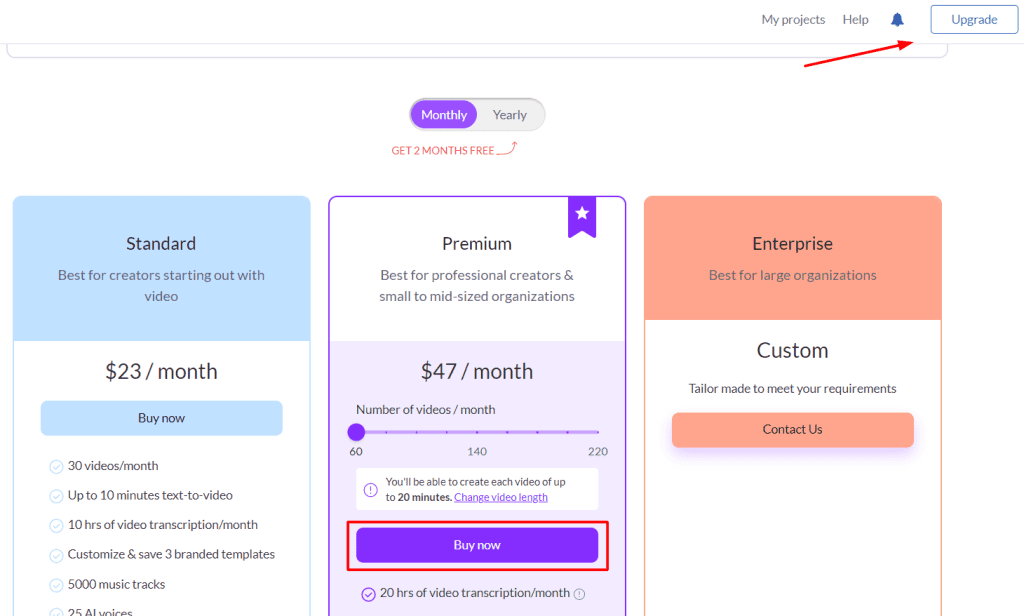The image size is (1024, 616).
Task: Click the videos per month slider handle
Action: pyautogui.click(x=356, y=432)
